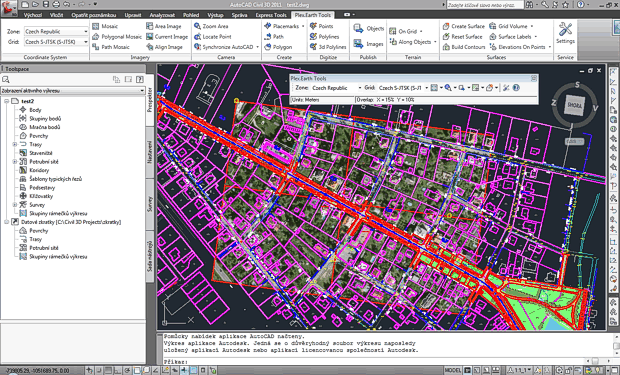Collapse the test2 tree node
Screen dimensions: 620x375
(x=6, y=101)
